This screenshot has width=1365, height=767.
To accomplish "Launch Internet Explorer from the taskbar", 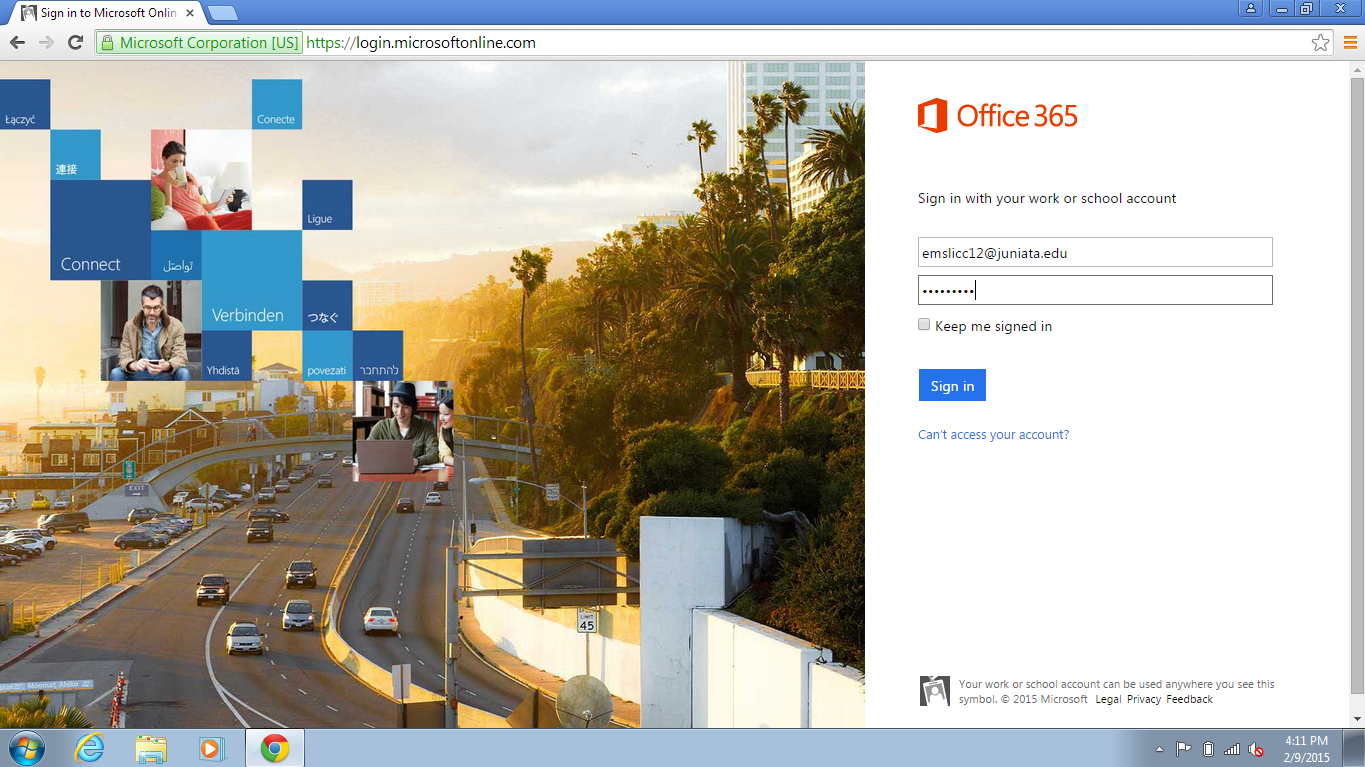I will click(x=90, y=748).
